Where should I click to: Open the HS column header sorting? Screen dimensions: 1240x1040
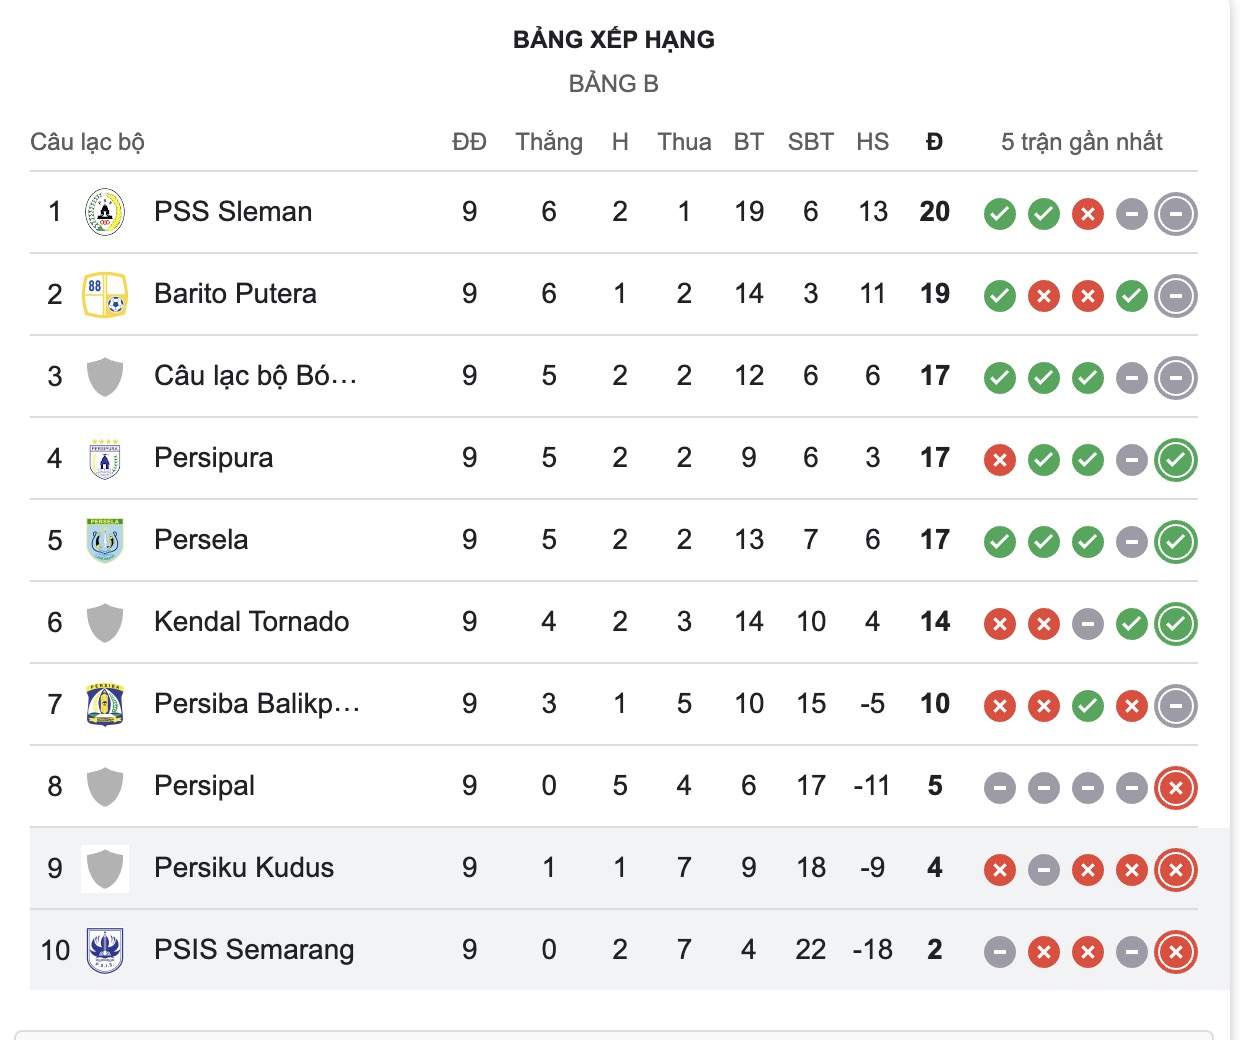click(872, 141)
